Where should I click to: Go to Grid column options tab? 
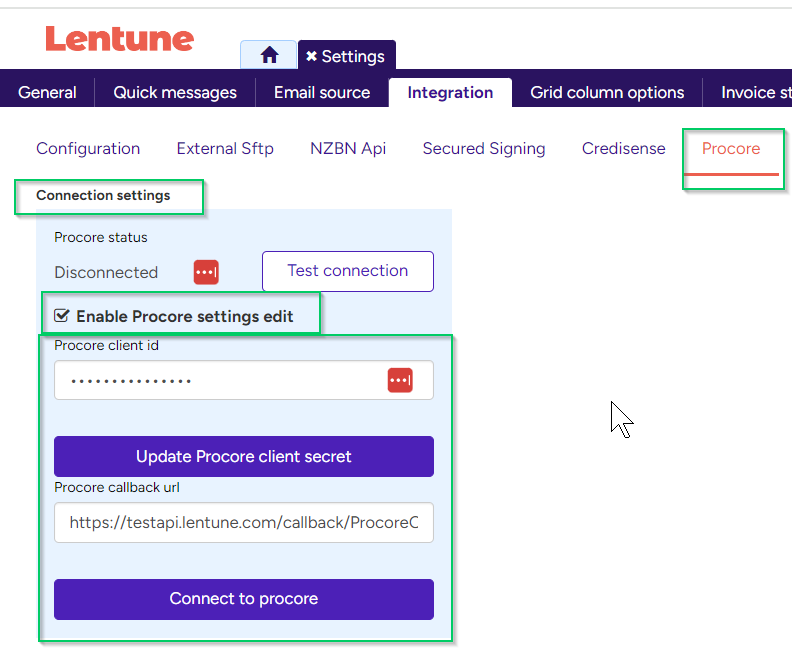[607, 93]
